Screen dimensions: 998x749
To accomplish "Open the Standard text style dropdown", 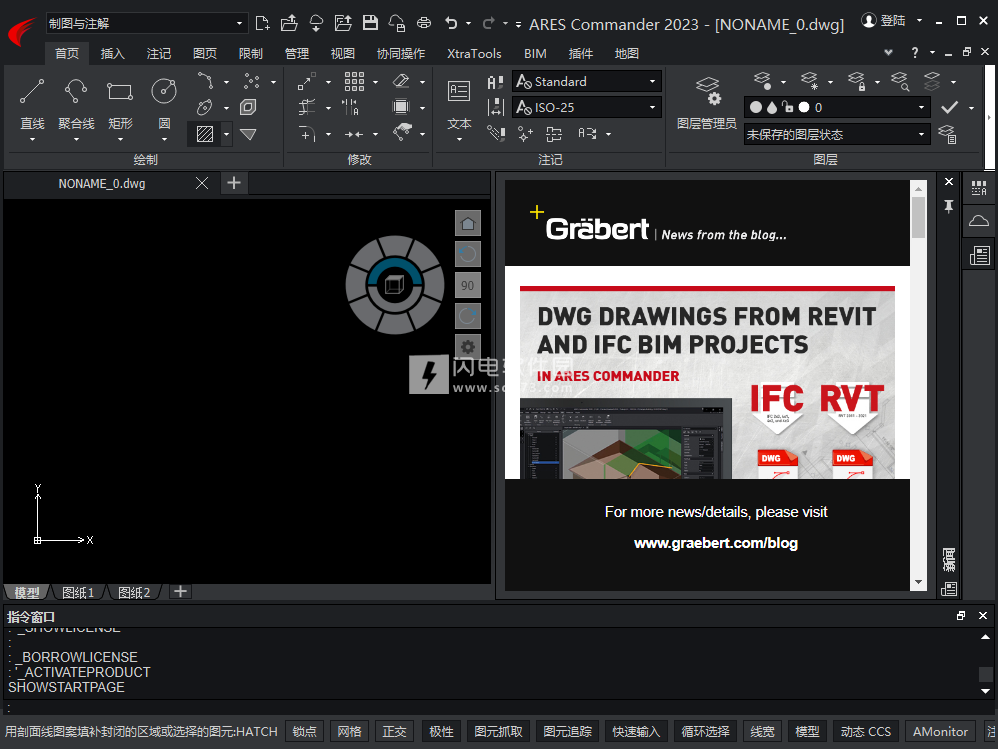I will tap(586, 81).
